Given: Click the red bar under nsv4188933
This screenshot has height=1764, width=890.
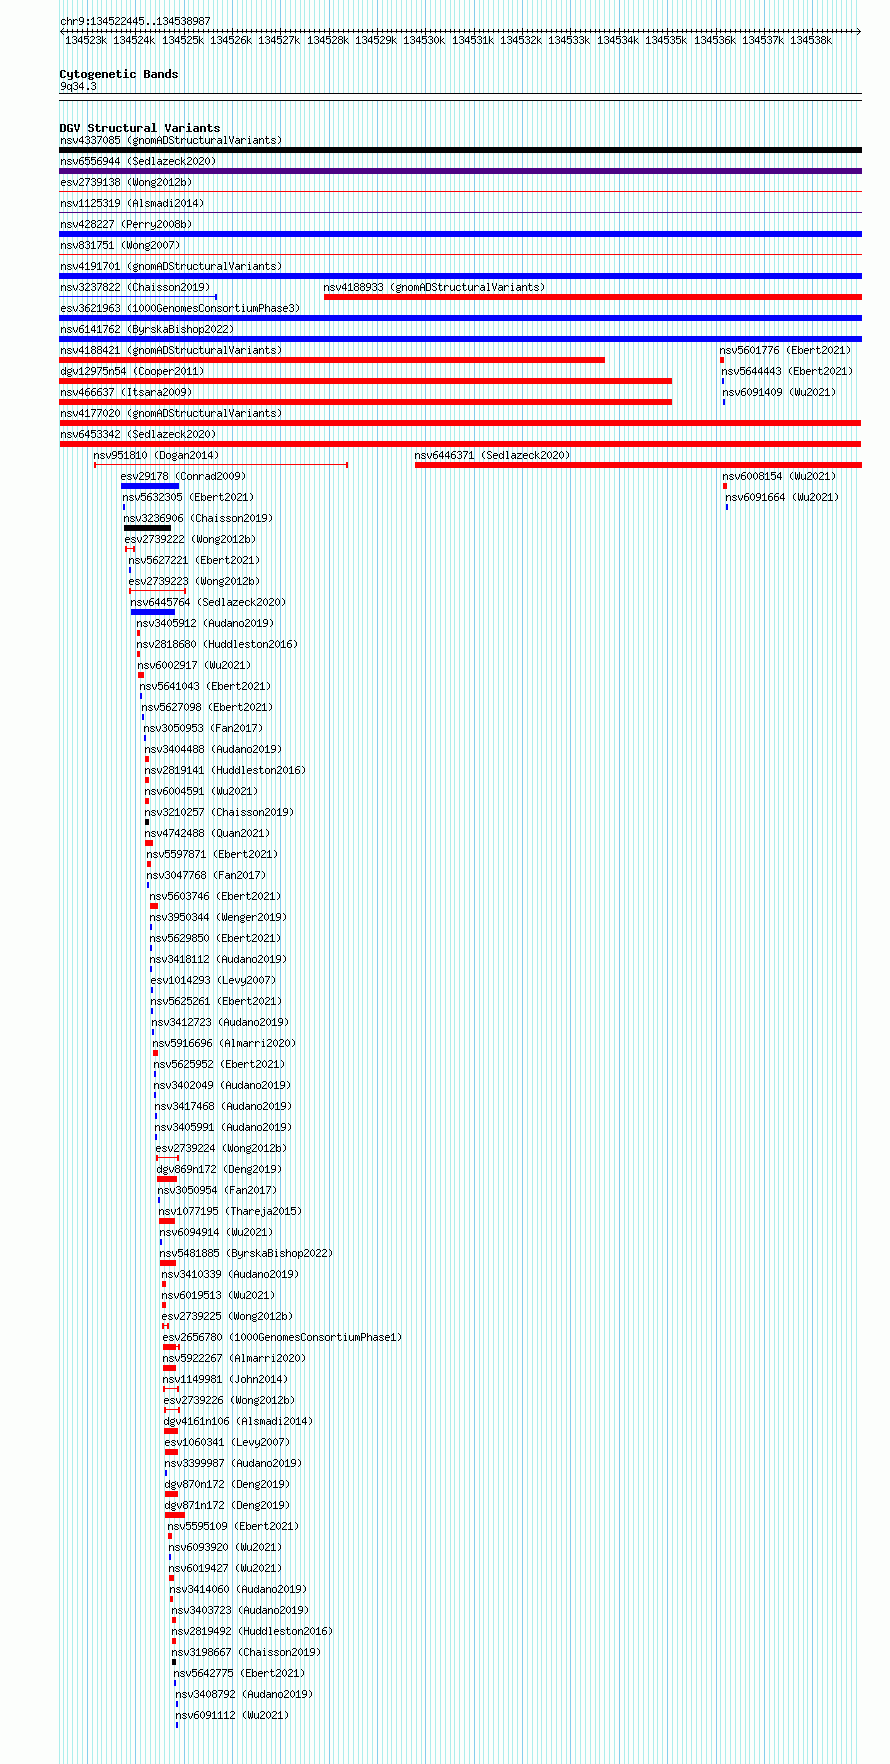Looking at the screenshot, I should 593,297.
